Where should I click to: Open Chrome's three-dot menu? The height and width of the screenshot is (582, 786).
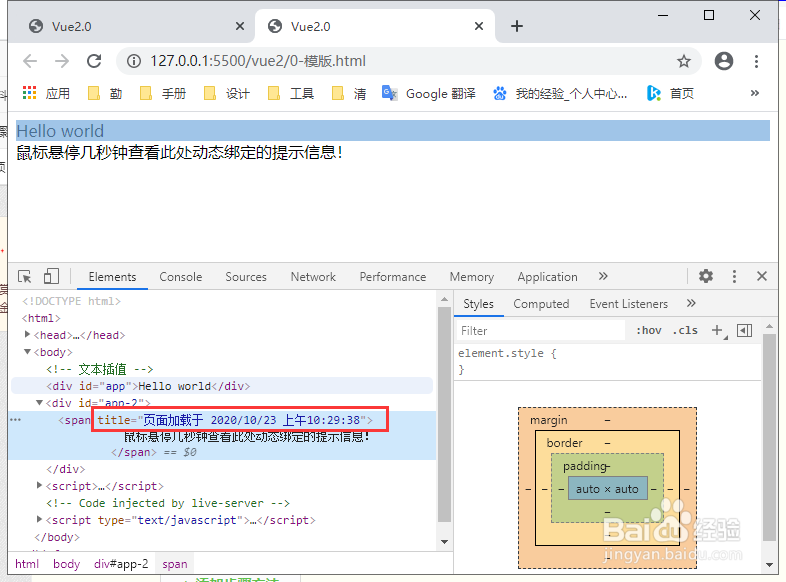click(756, 61)
